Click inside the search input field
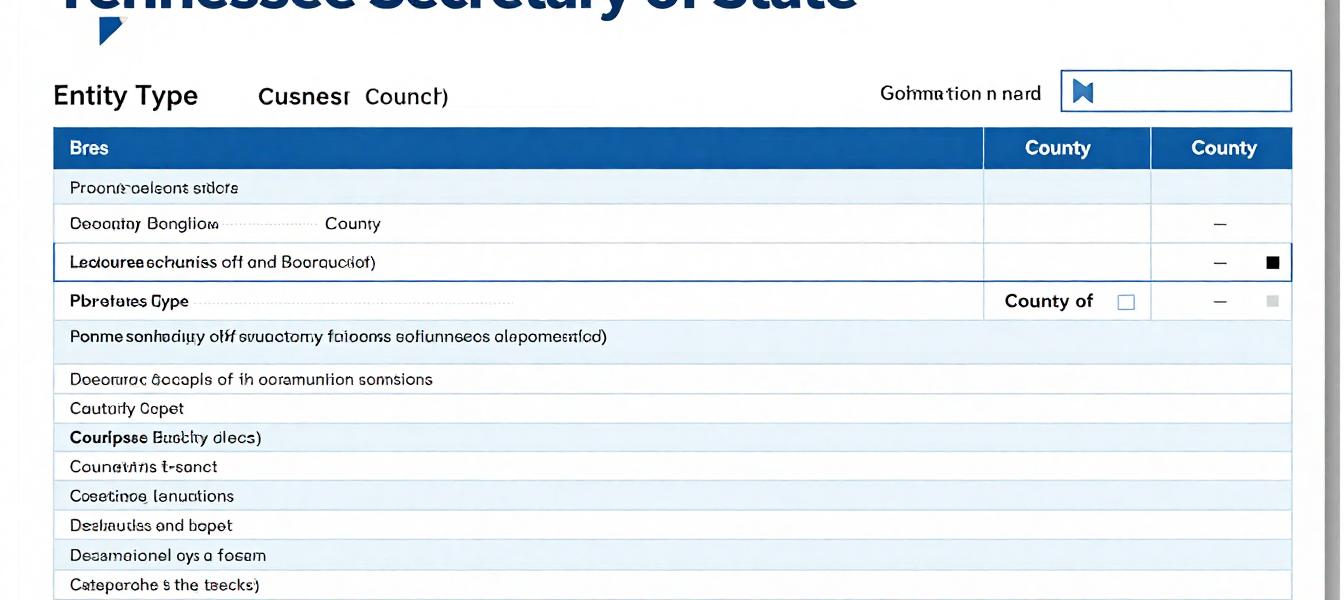Image resolution: width=1344 pixels, height=600 pixels. pos(1180,91)
